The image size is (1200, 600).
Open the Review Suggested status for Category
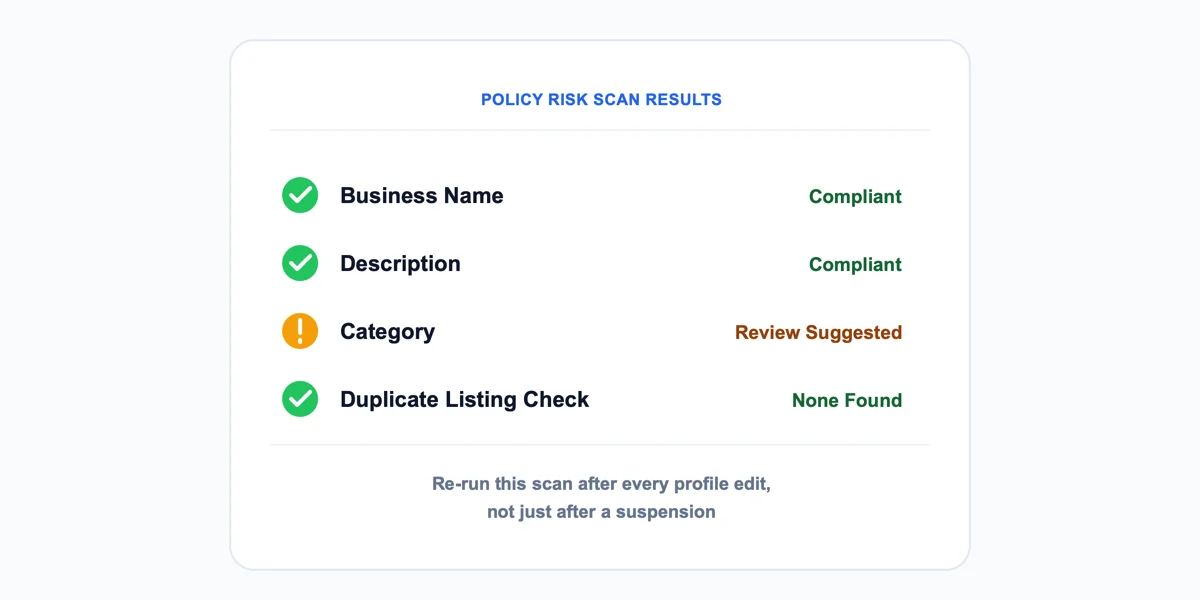click(818, 333)
